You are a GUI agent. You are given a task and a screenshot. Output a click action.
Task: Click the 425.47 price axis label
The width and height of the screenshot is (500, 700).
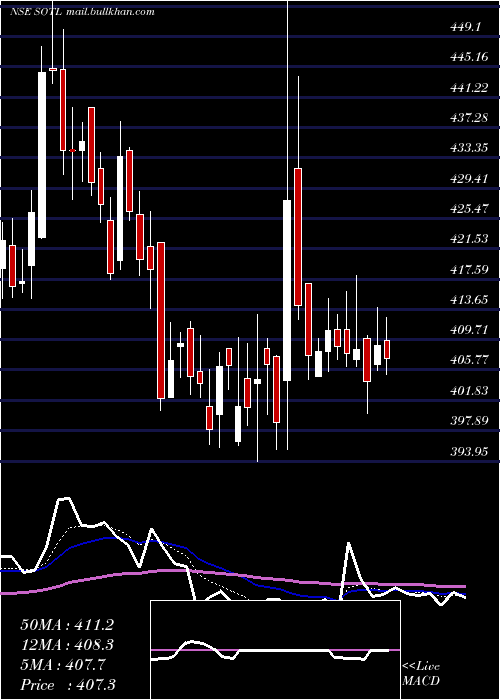[469, 208]
